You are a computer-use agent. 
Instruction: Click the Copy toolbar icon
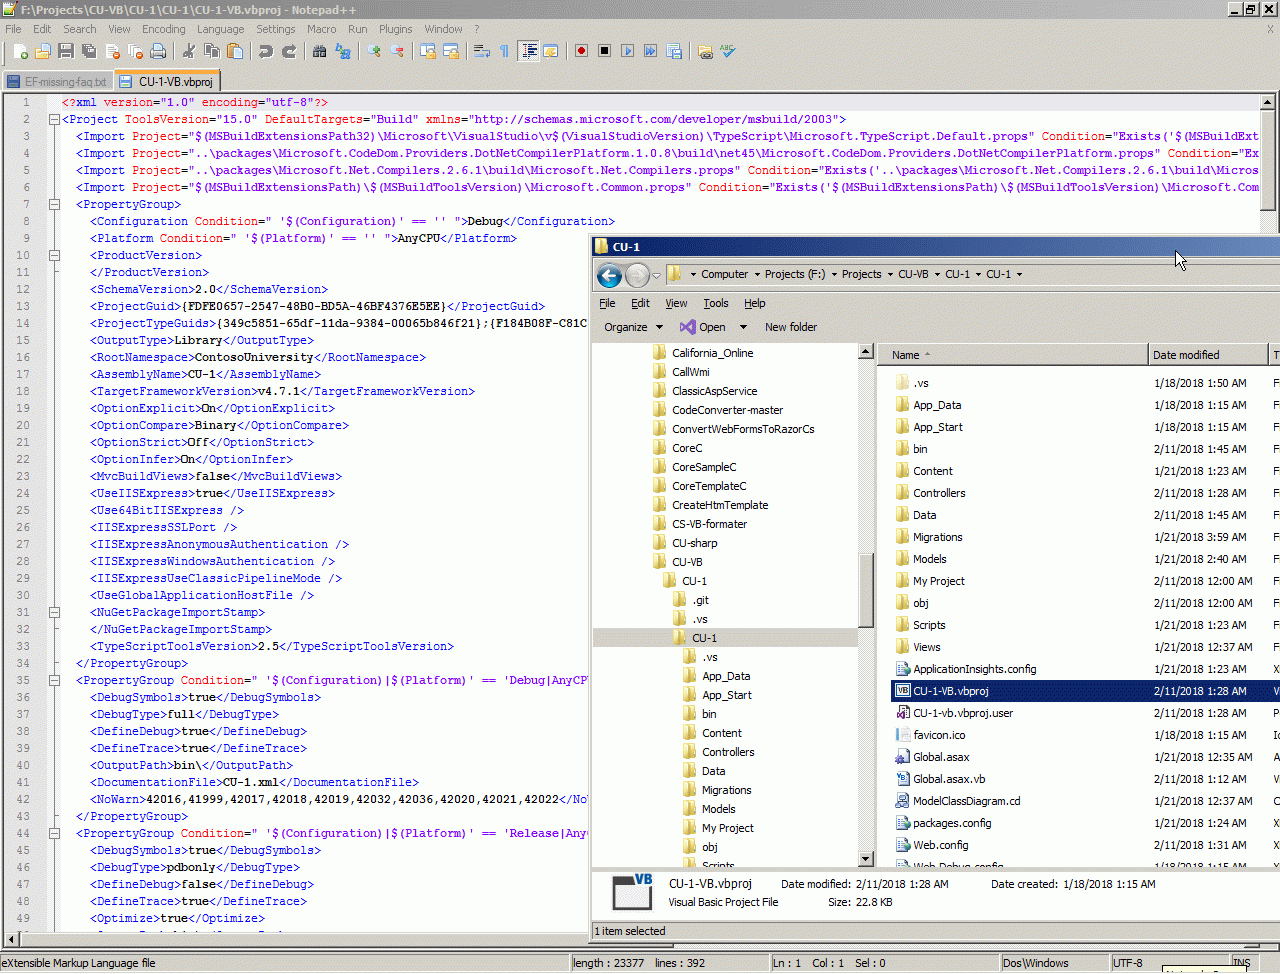[x=211, y=51]
